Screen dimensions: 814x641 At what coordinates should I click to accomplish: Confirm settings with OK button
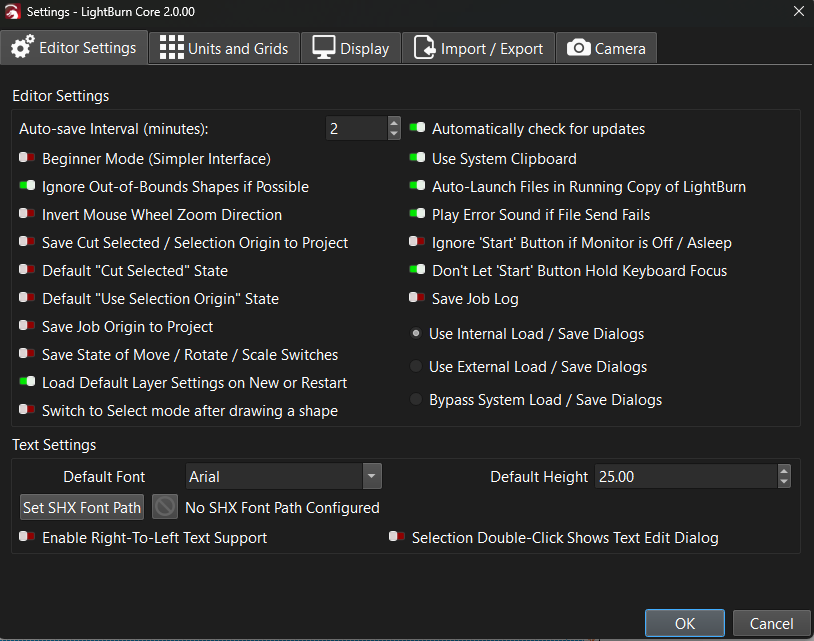tap(685, 623)
